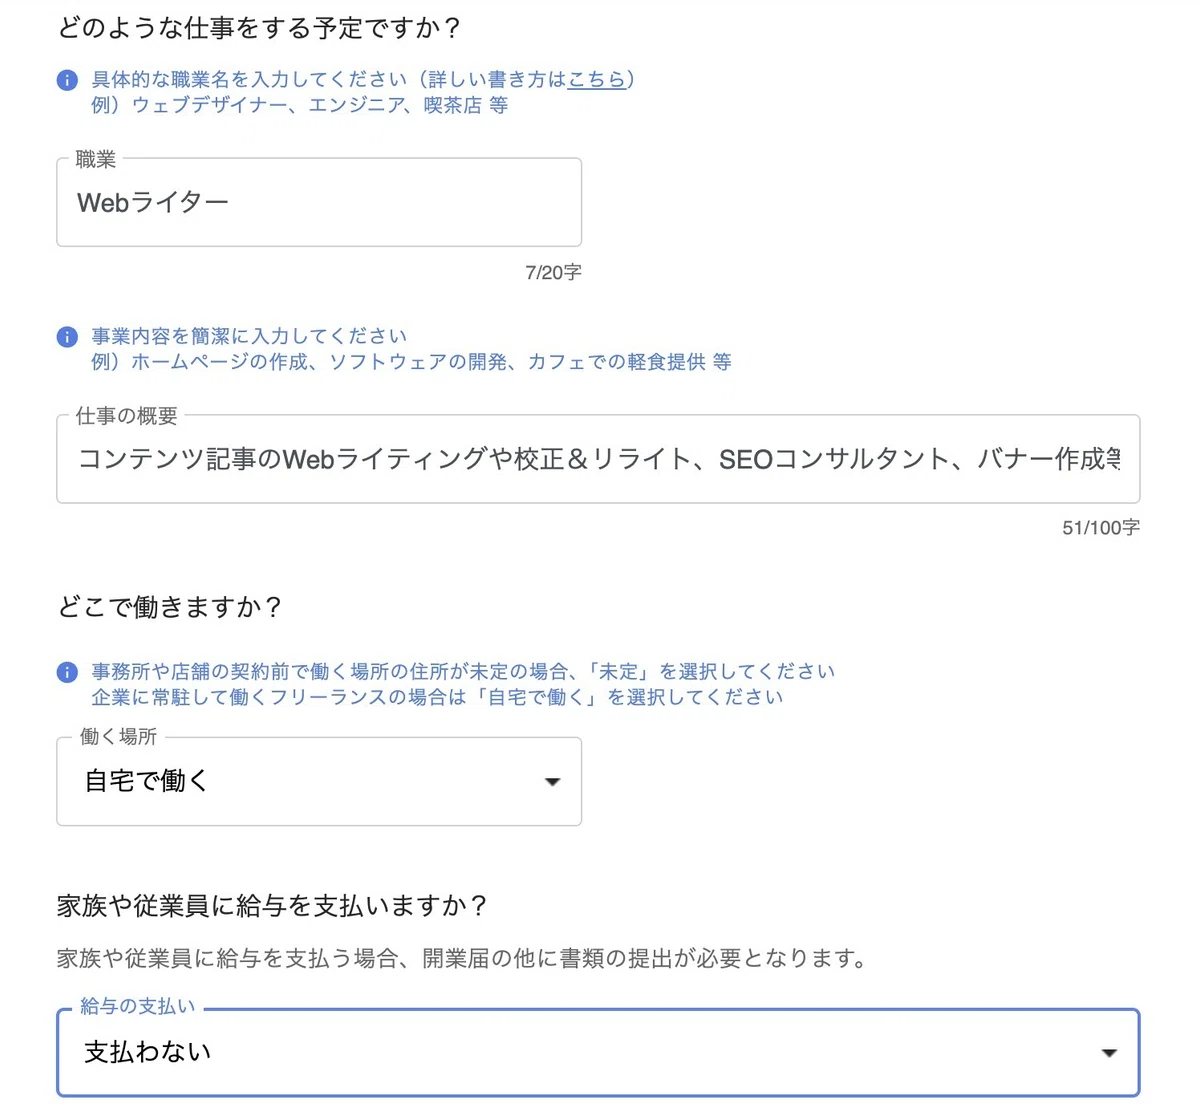The width and height of the screenshot is (1200, 1104).
Task: Open the 働く場所 dropdown showing 自宅で働く
Action: click(x=319, y=781)
